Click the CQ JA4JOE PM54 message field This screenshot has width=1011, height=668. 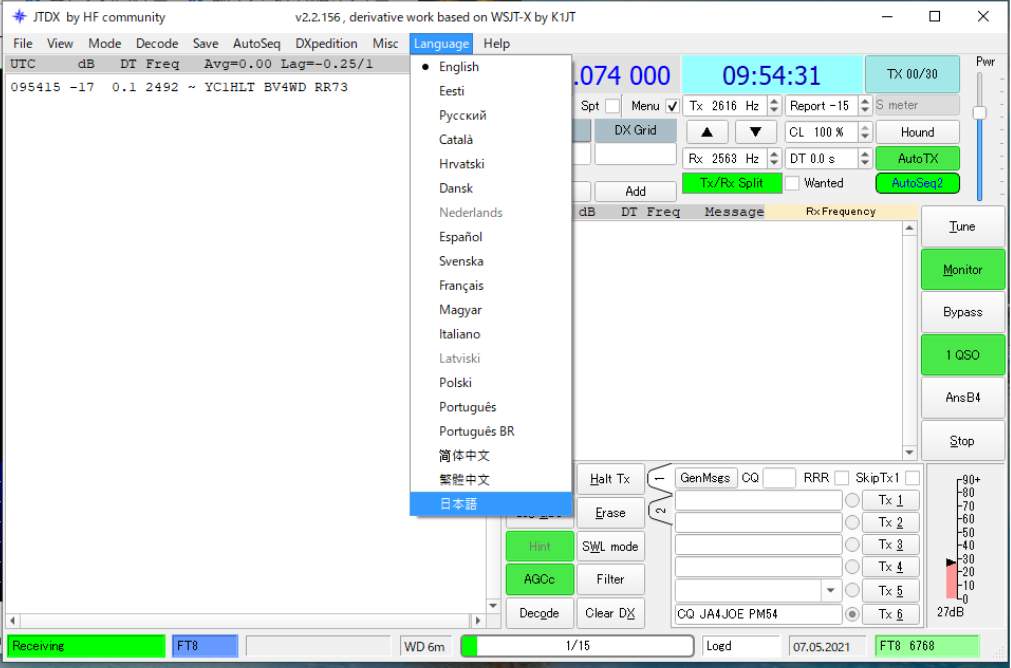tap(758, 614)
